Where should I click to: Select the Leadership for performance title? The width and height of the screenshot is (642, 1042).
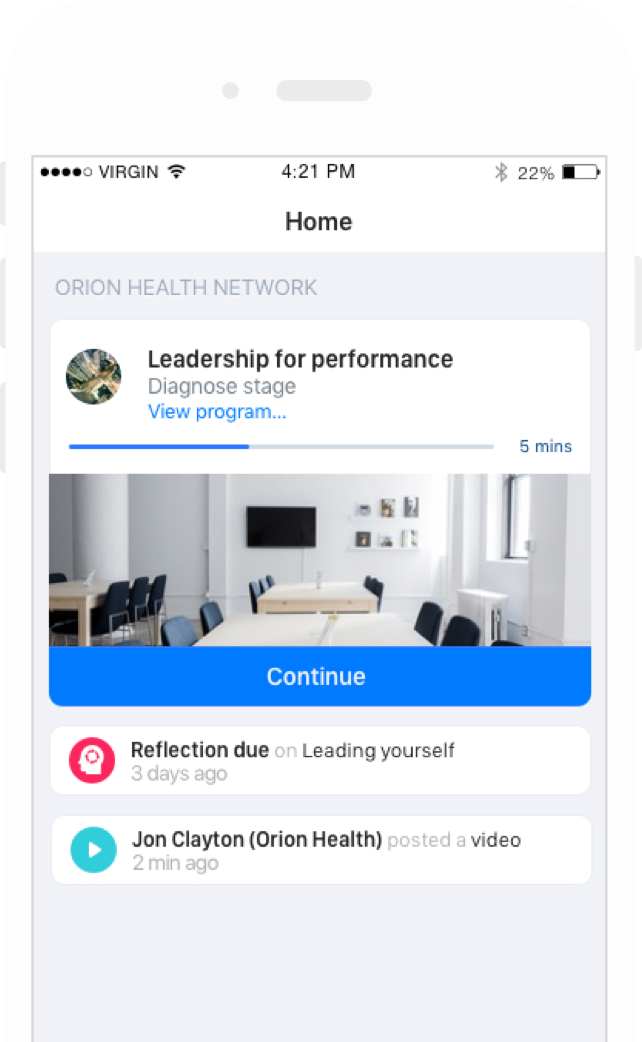300,359
